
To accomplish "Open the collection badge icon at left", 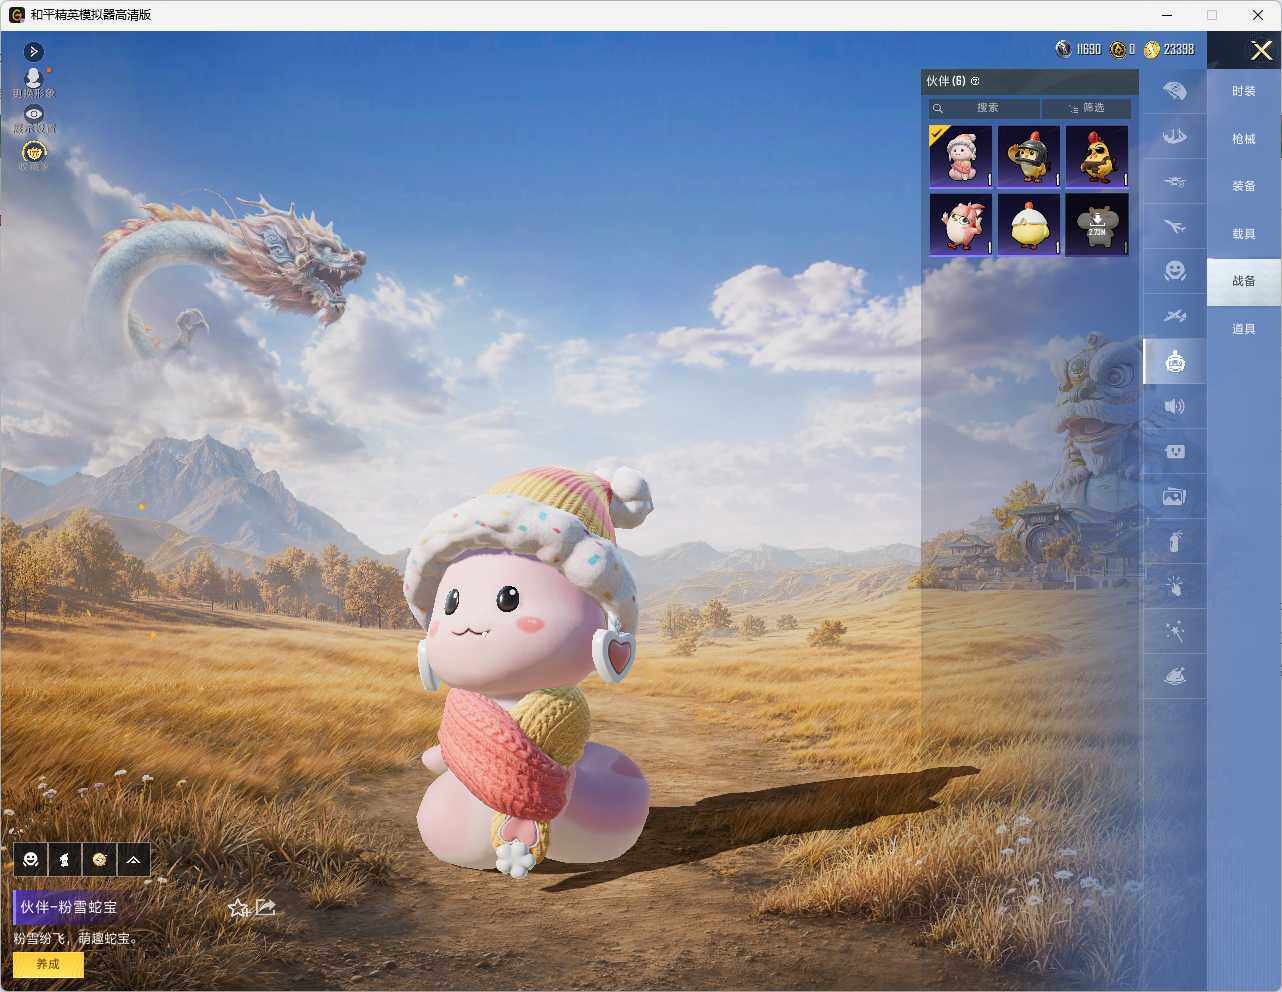I will point(34,154).
